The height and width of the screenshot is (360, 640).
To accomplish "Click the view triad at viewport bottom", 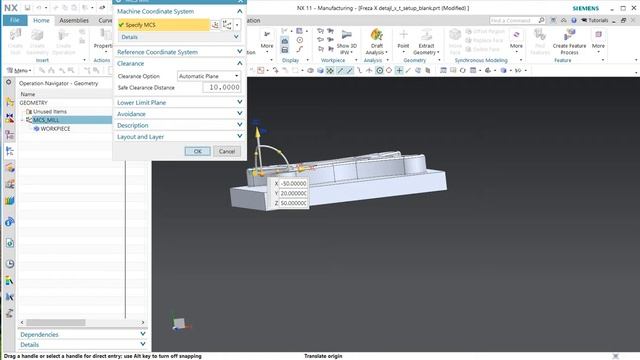I will (181, 324).
